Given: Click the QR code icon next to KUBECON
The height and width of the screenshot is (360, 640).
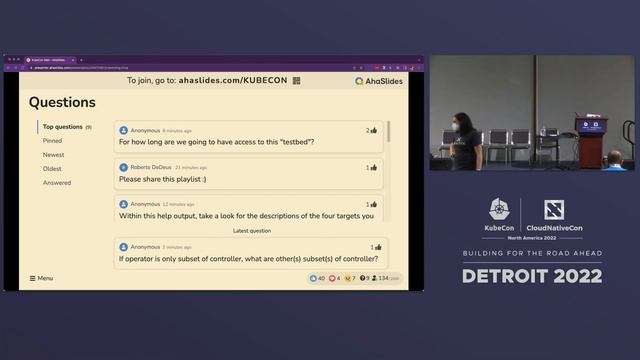Looking at the screenshot, I should [x=297, y=81].
